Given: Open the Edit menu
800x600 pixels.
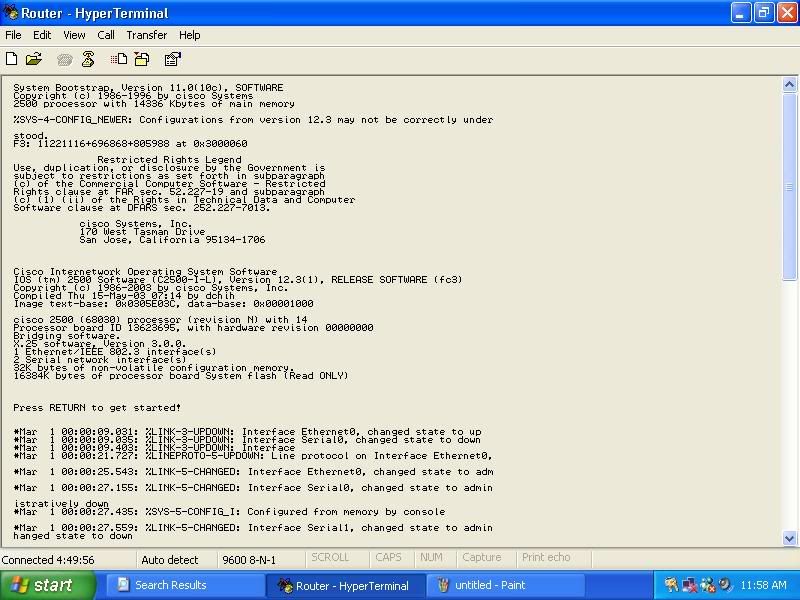Looking at the screenshot, I should pyautogui.click(x=42, y=35).
